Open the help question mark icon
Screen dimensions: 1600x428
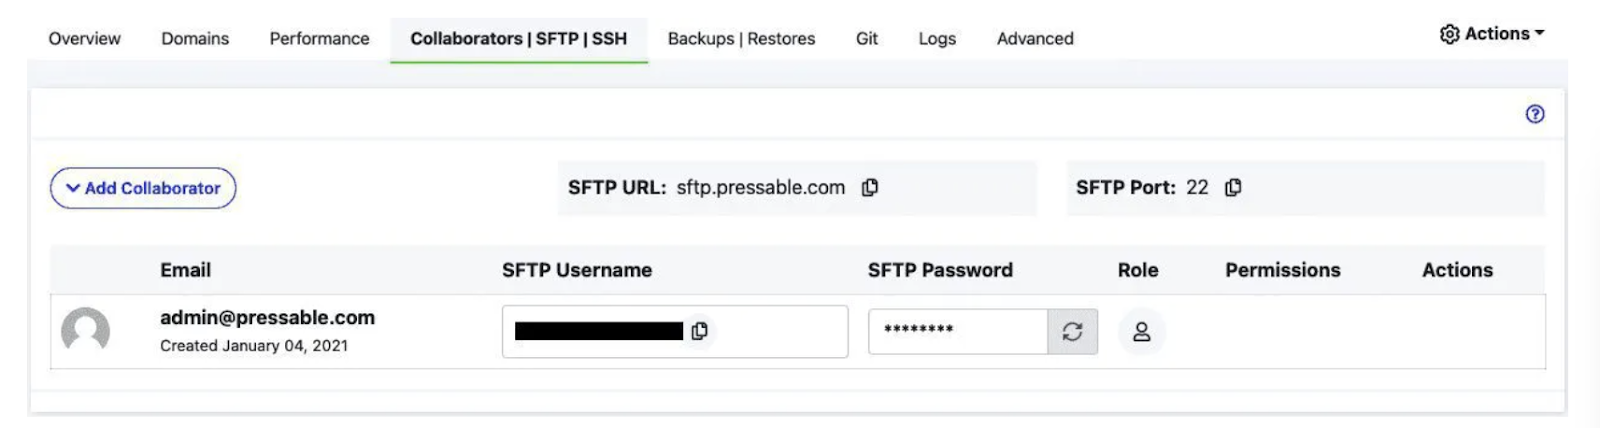point(1535,114)
